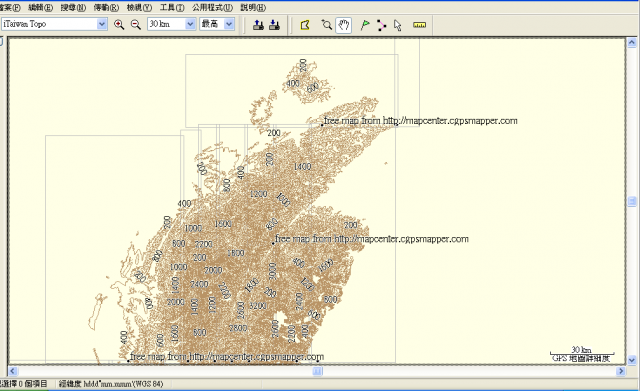640x391 pixels.
Task: Select the hand pan tool
Action: 344,25
